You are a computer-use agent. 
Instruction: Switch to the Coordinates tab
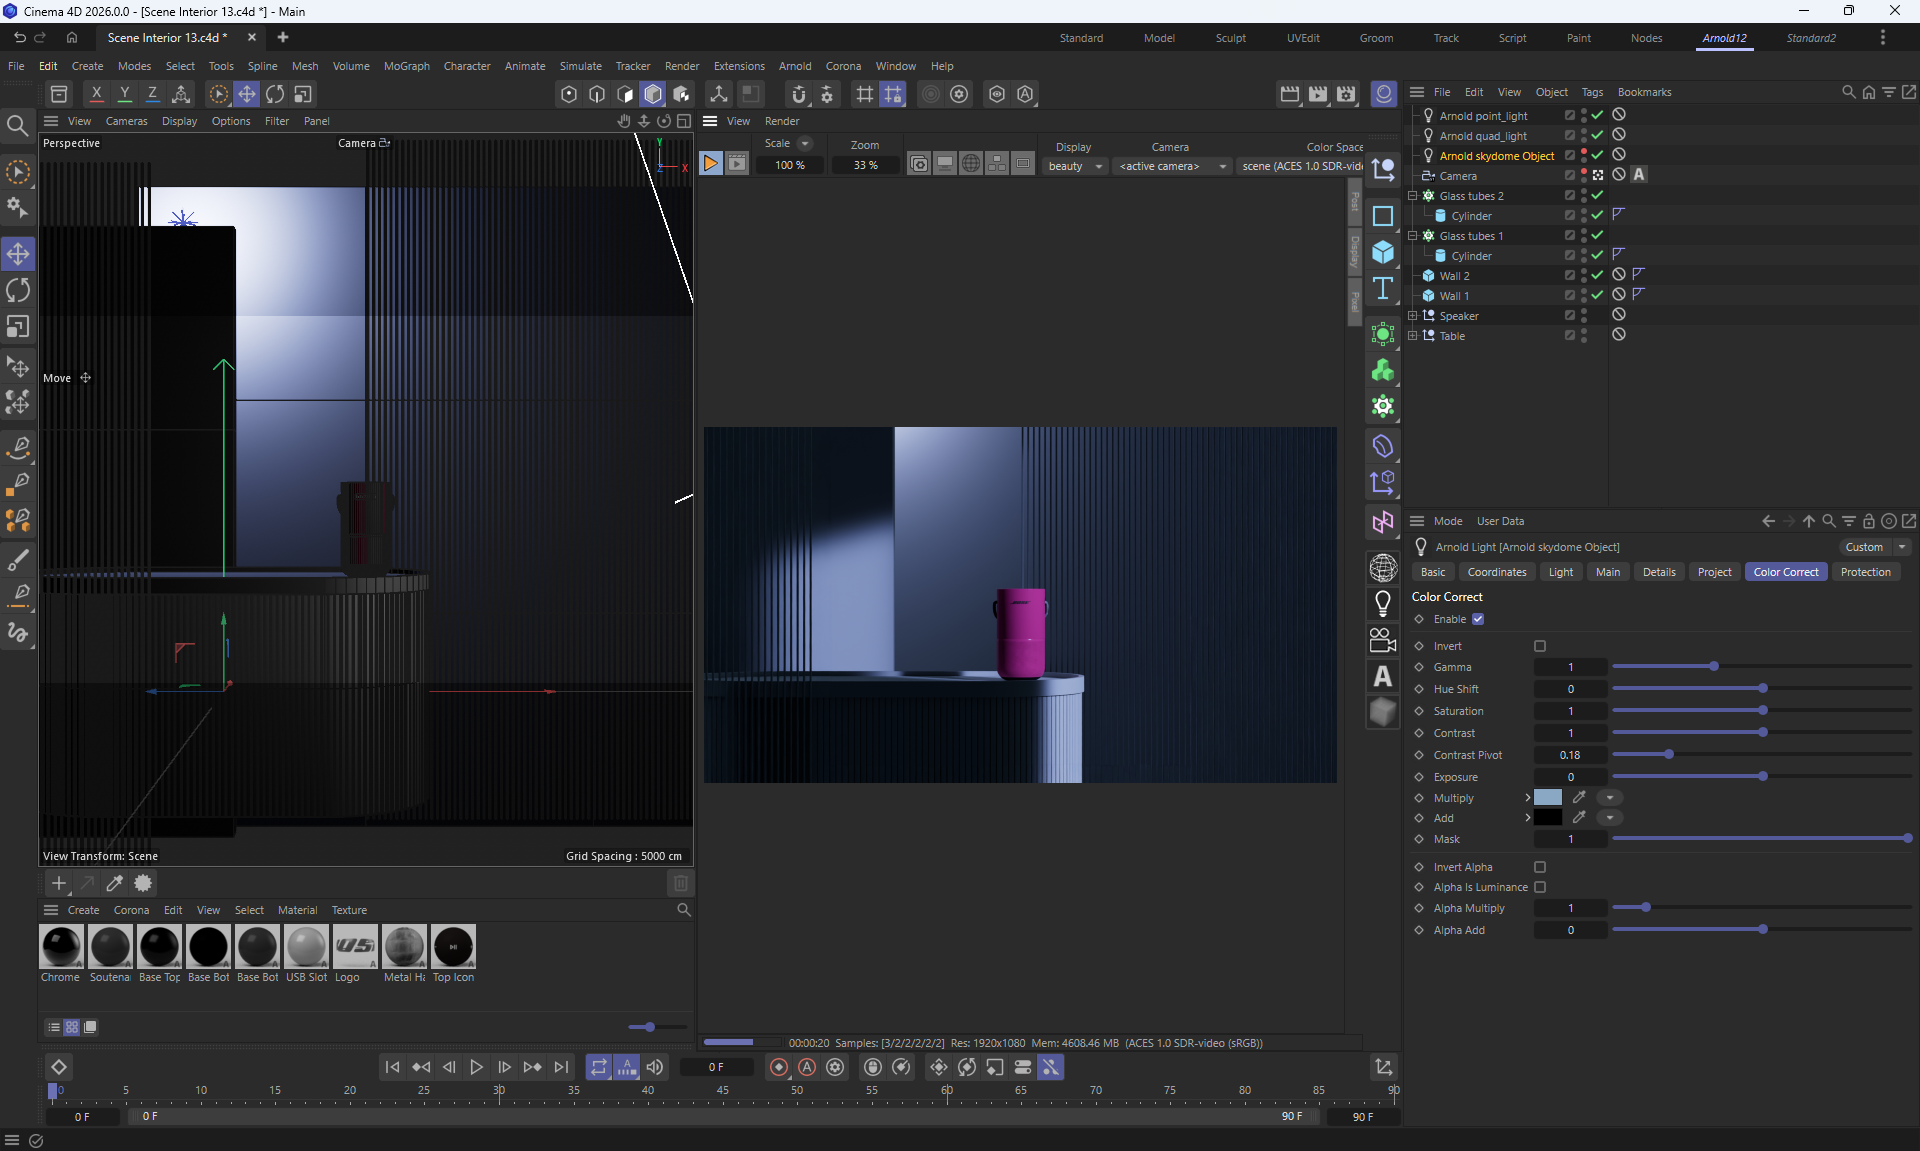tap(1496, 572)
